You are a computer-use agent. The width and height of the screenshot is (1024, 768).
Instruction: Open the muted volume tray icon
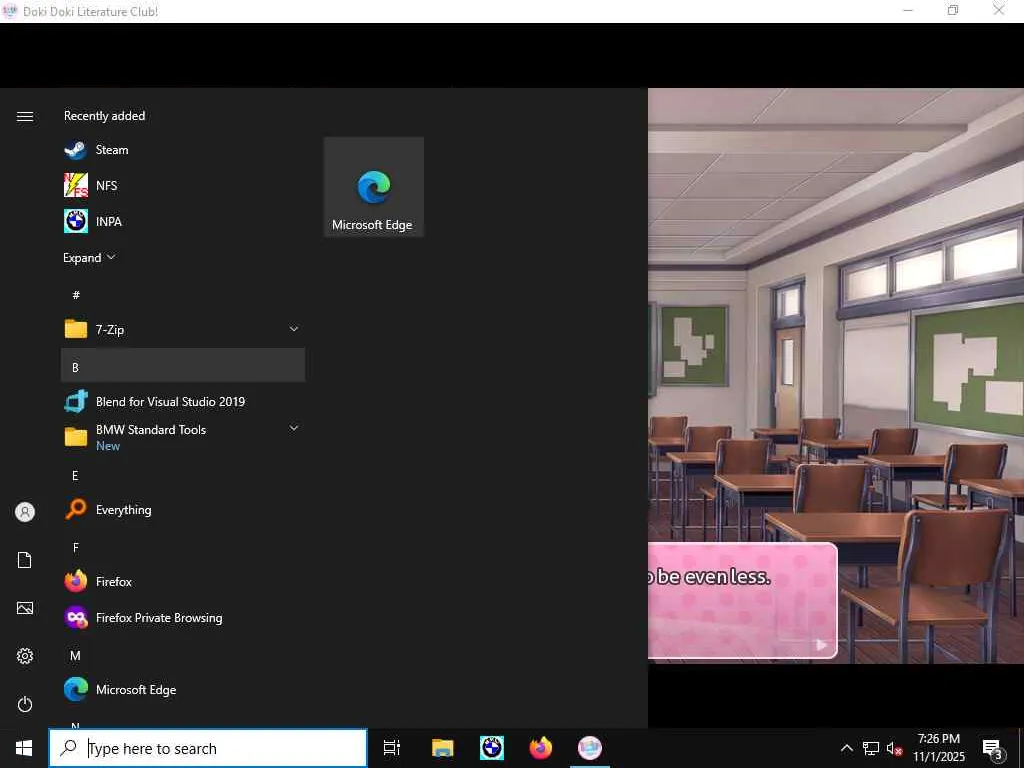point(894,748)
